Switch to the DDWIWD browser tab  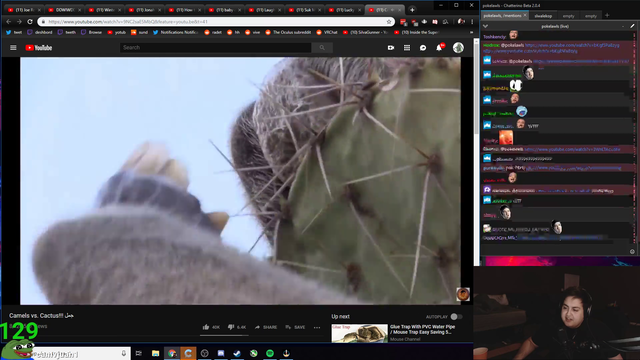point(64,10)
